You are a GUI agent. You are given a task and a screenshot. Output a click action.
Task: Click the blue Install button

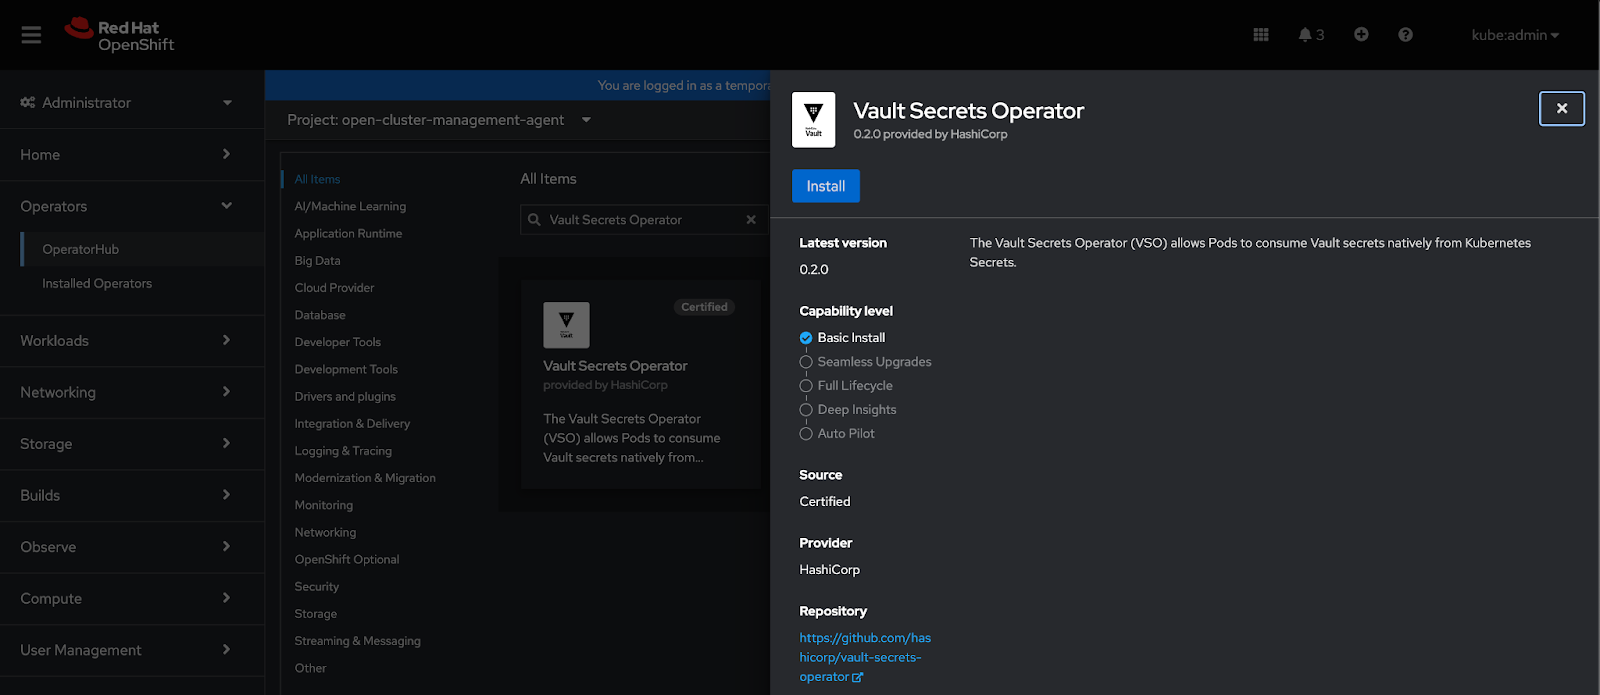(x=825, y=186)
